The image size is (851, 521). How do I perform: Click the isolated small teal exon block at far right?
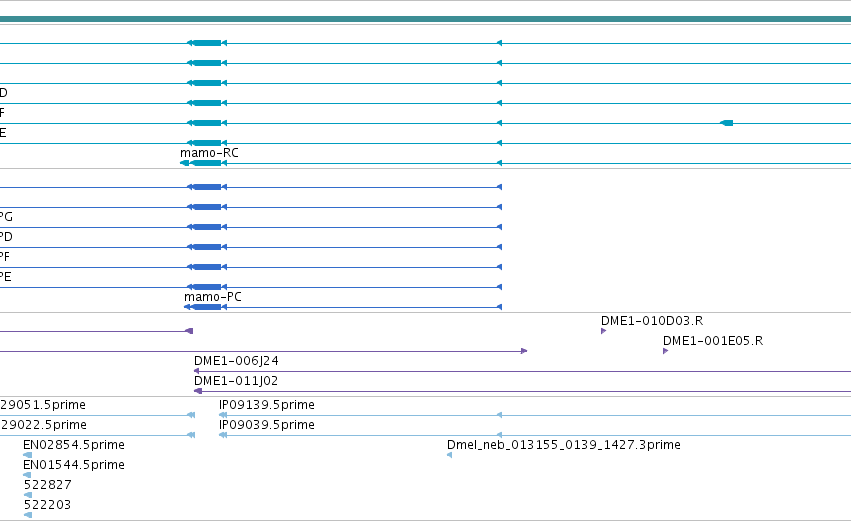click(727, 123)
